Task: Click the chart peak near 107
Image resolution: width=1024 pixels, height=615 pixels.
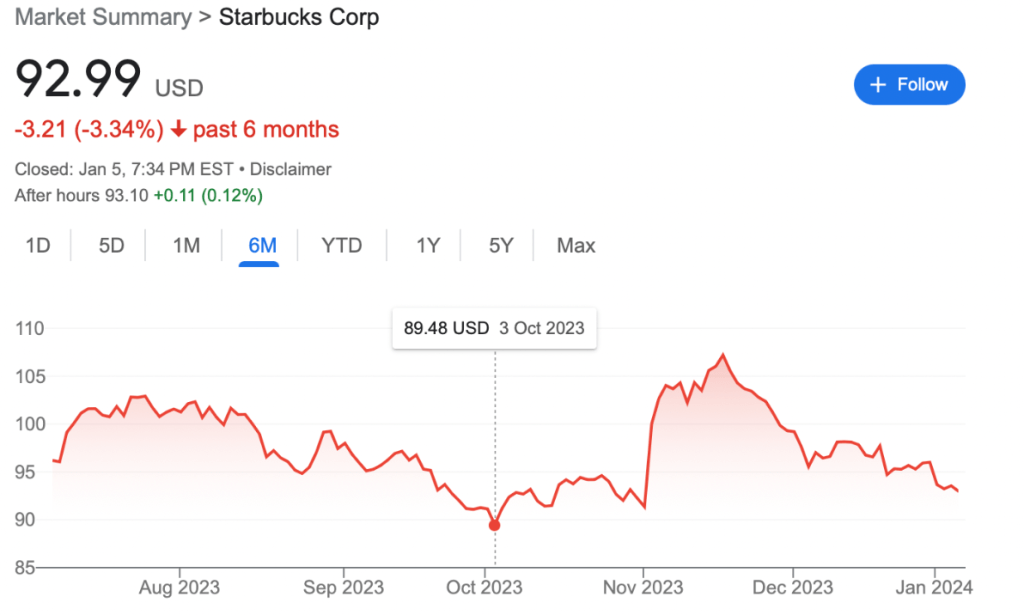Action: [x=722, y=355]
